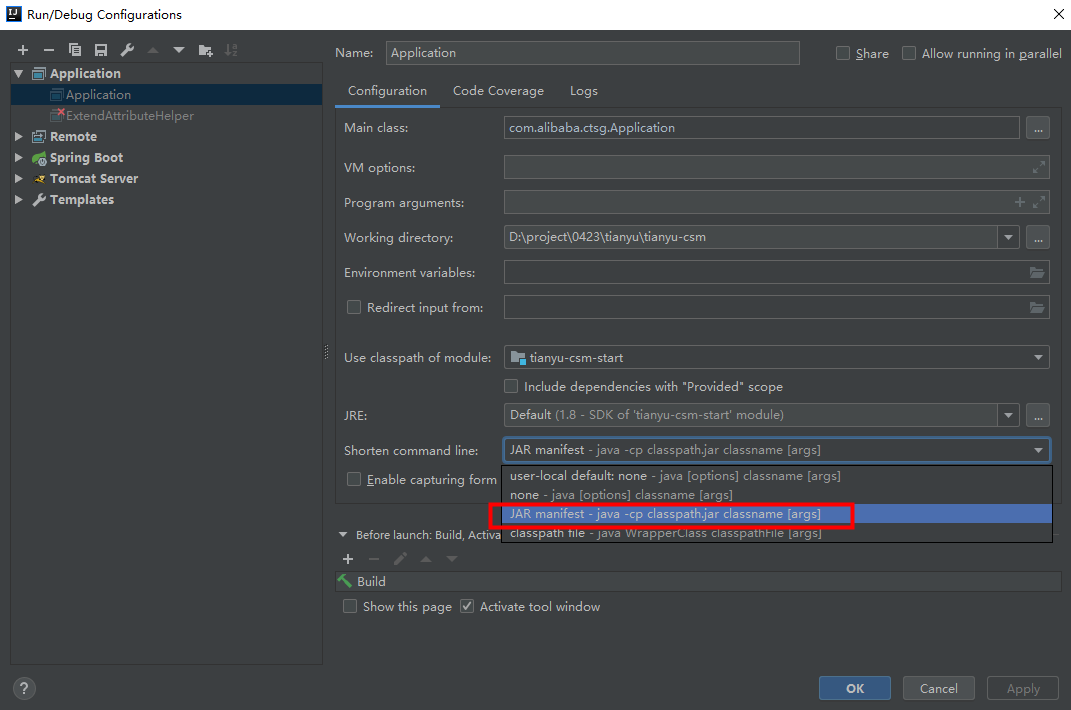1071x710 pixels.
Task: Open the Working directory dropdown
Action: [1009, 237]
